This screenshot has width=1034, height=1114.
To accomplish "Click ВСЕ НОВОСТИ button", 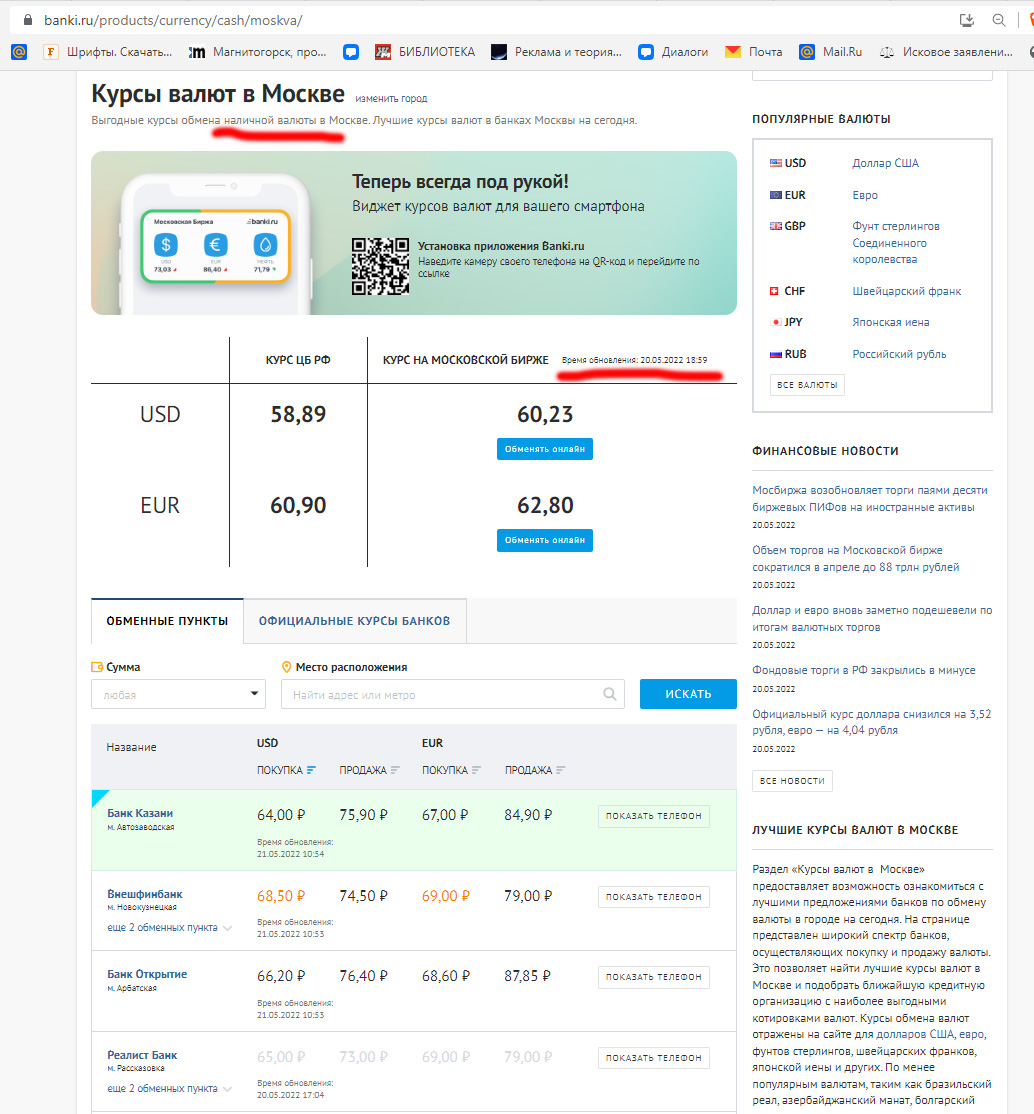I will tap(792, 781).
